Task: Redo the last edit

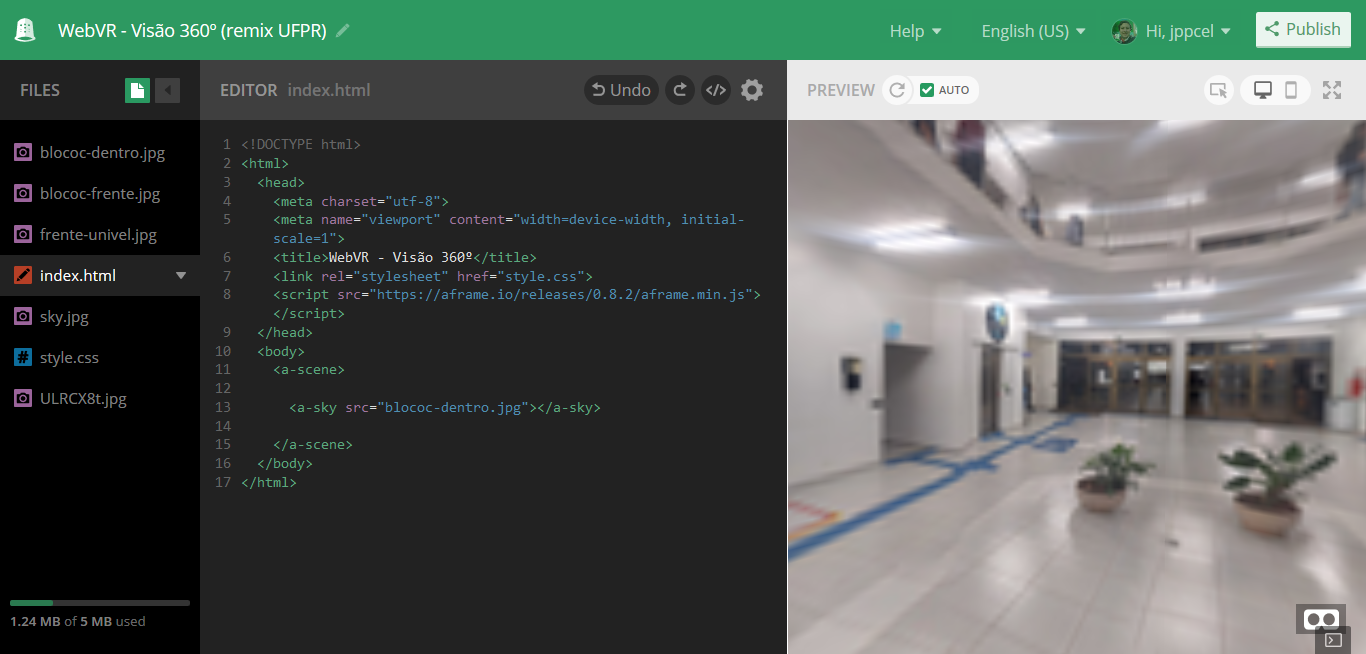Action: pyautogui.click(x=679, y=90)
